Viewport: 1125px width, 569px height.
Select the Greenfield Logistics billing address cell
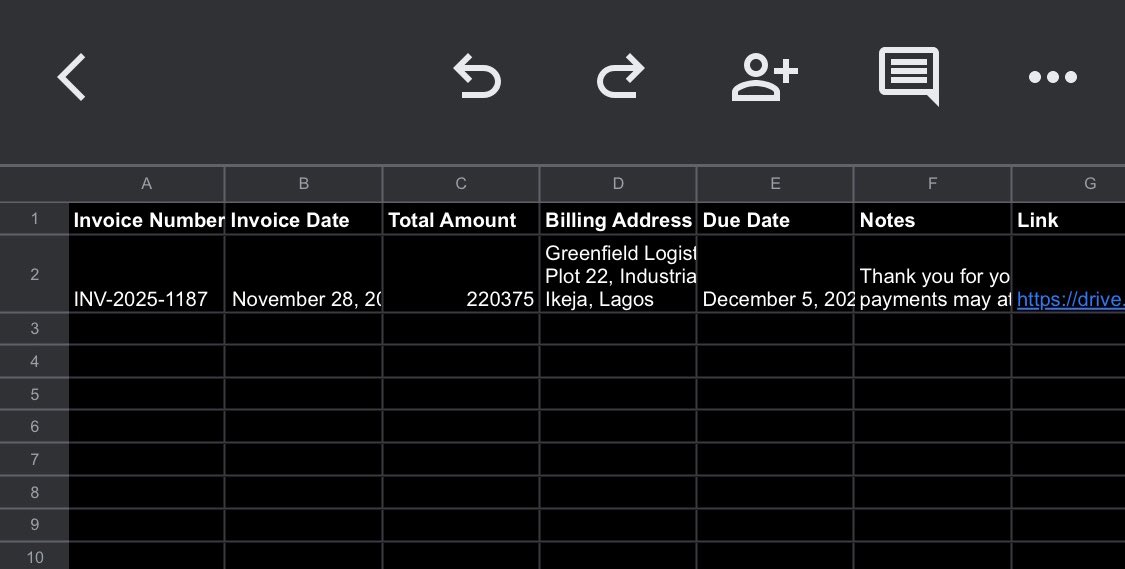(618, 274)
